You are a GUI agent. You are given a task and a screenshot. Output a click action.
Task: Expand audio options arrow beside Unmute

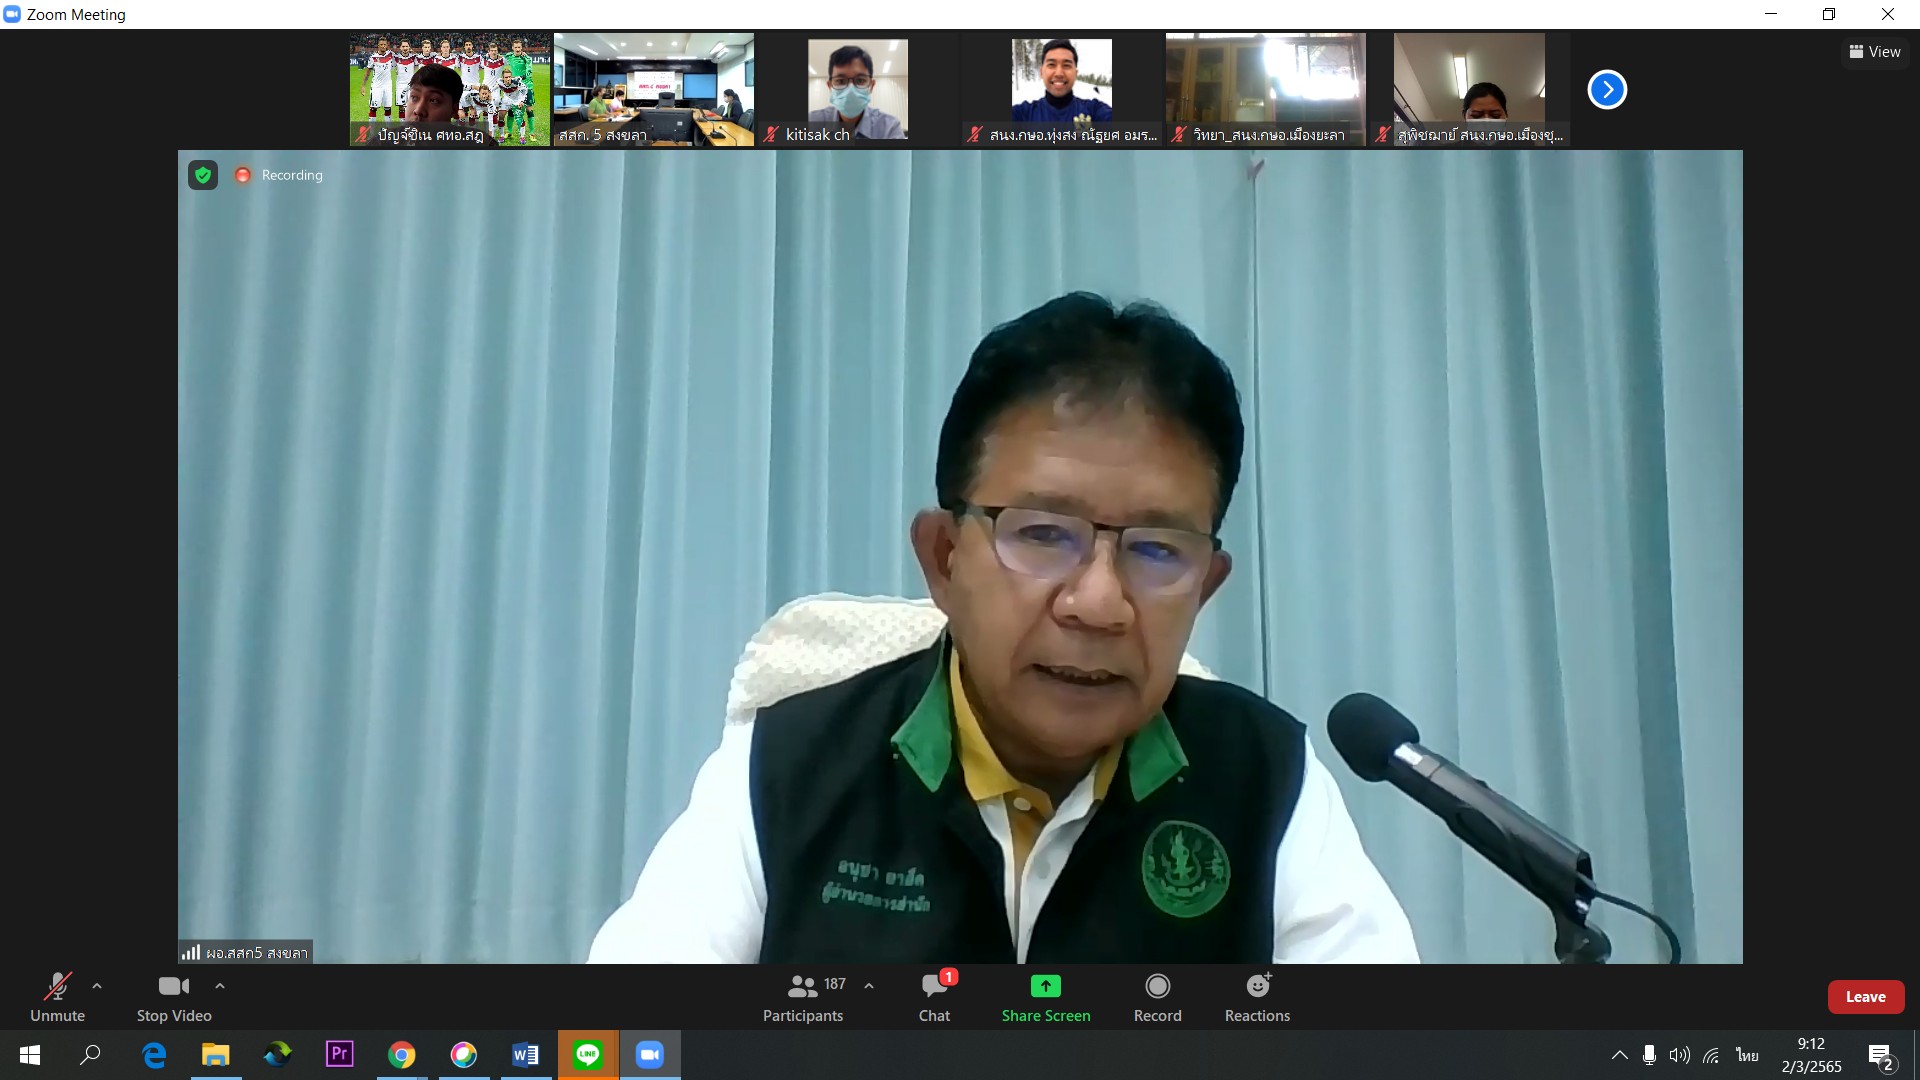tap(97, 986)
